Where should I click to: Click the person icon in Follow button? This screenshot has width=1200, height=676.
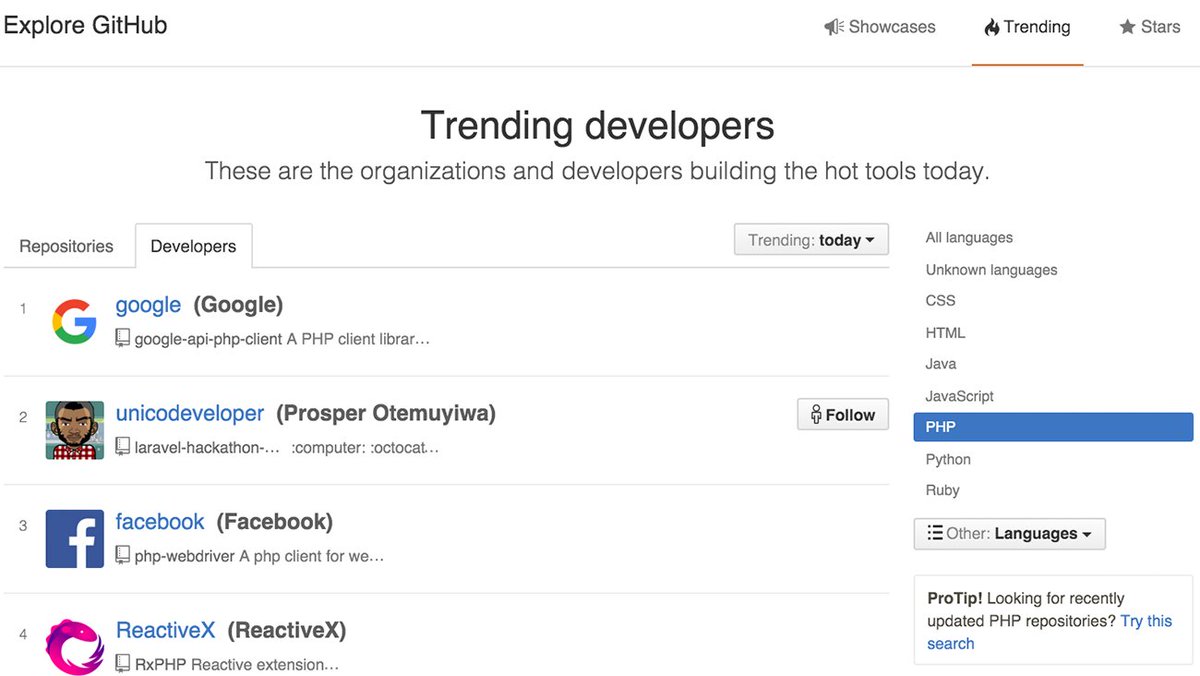click(816, 415)
